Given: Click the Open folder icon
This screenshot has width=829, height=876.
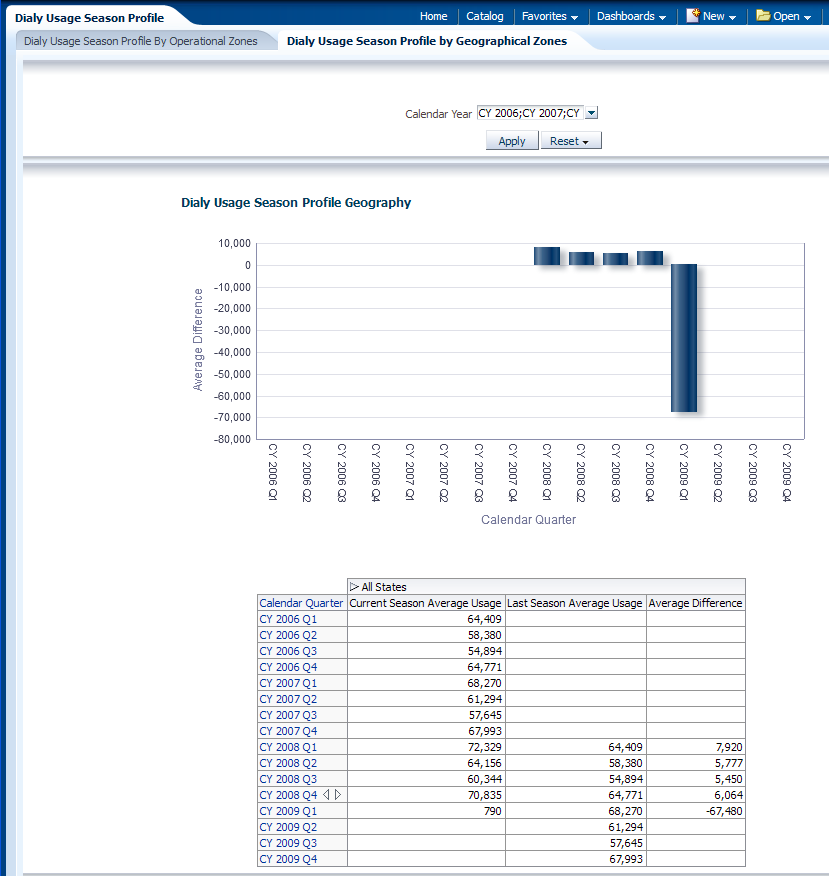Looking at the screenshot, I should pyautogui.click(x=763, y=15).
